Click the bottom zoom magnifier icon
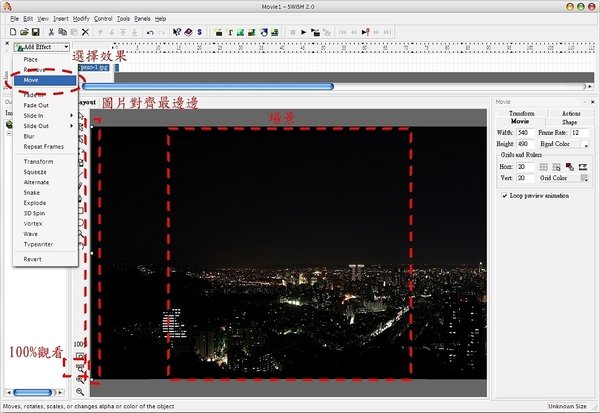Viewport: 600px width, 413px height. (80, 391)
